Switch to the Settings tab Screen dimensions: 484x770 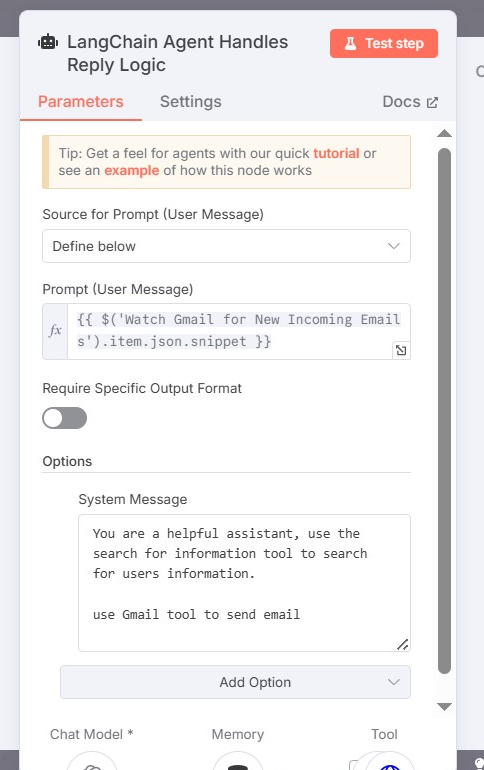pyautogui.click(x=190, y=102)
